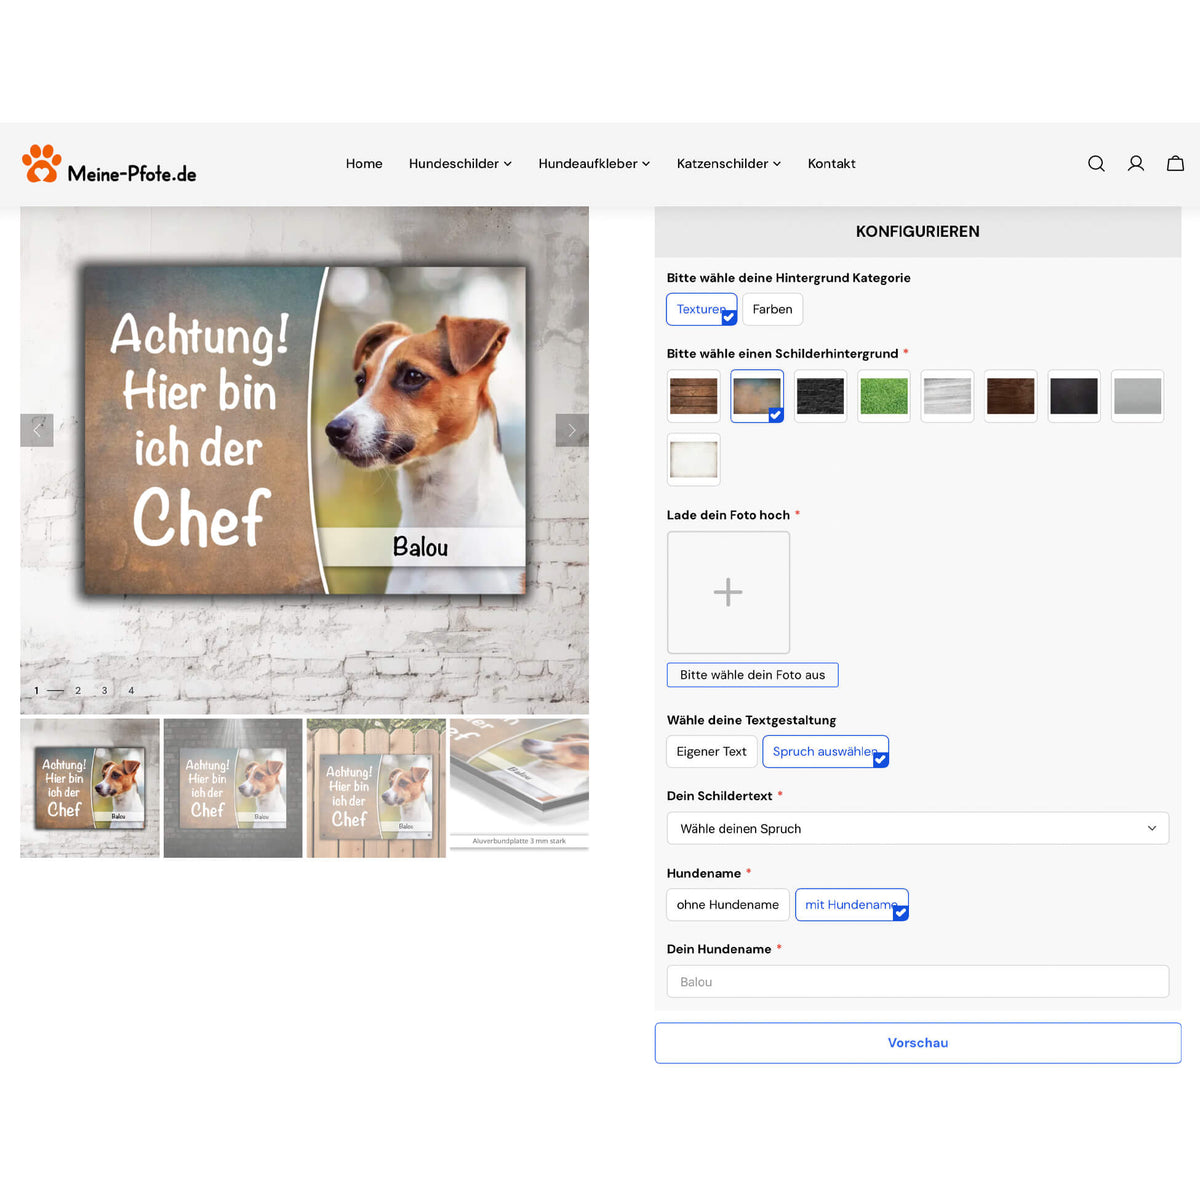Open the Wähle deinen Spruch dropdown

tap(918, 828)
